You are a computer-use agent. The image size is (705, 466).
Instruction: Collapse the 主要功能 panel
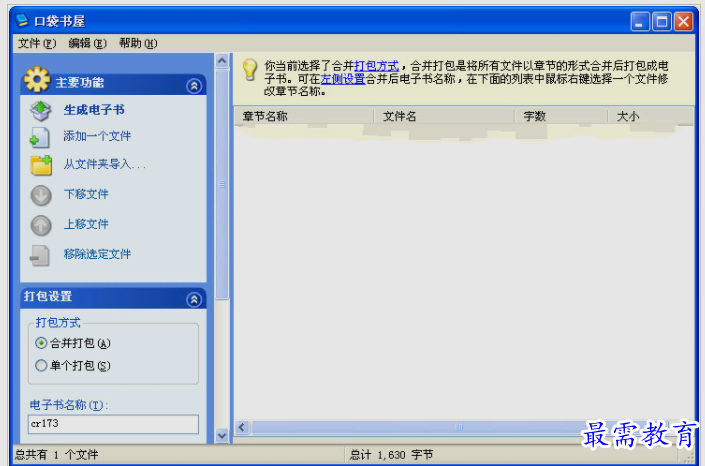[194, 86]
